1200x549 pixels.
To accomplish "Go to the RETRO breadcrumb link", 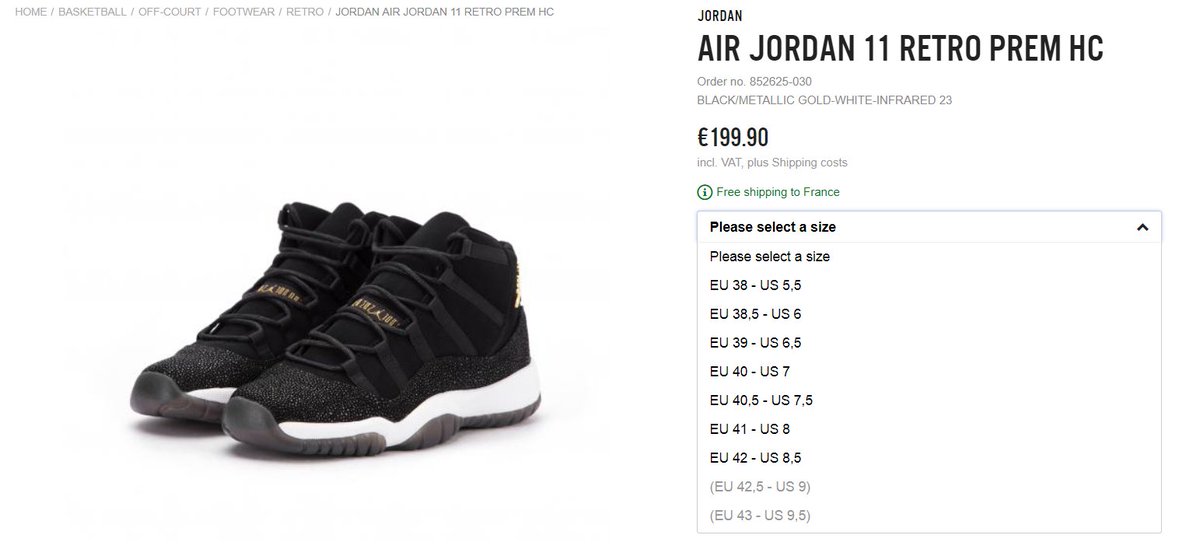I will coord(304,12).
